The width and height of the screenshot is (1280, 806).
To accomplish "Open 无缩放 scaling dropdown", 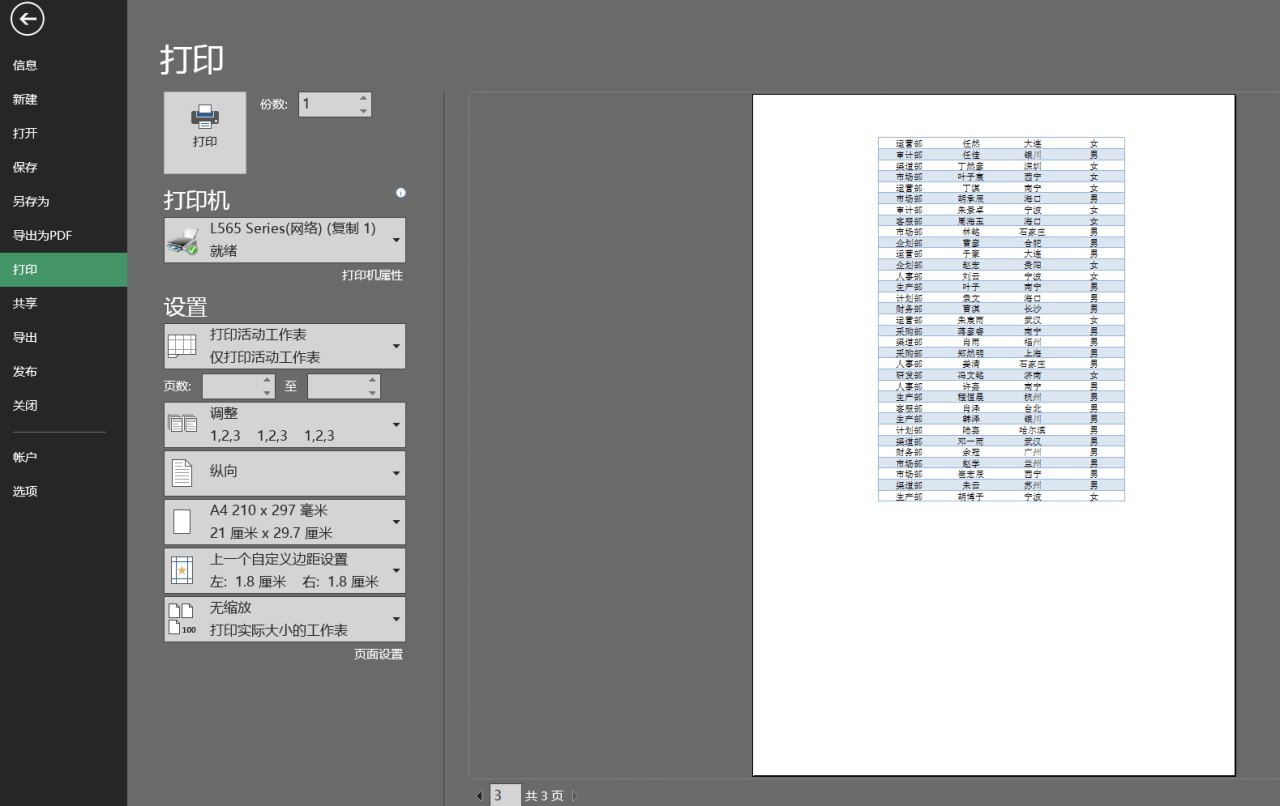I will [x=285, y=619].
